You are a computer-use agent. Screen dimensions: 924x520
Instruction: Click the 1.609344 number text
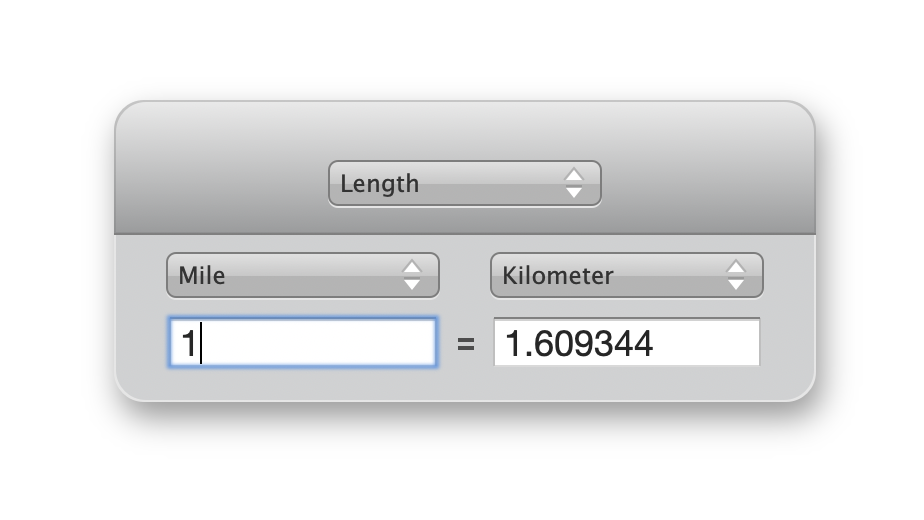tap(579, 344)
